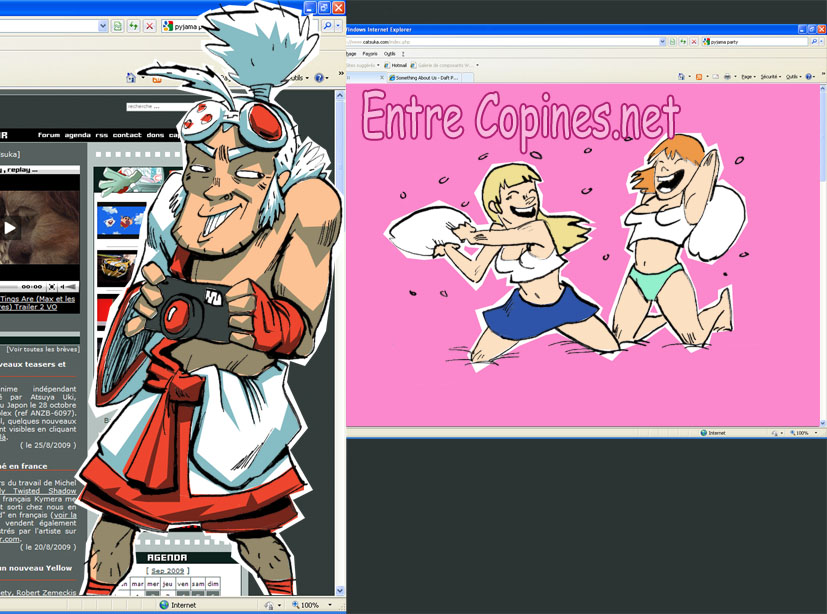827x614 pixels.
Task: Click the orange feed icon in left window
Action: pos(156,80)
